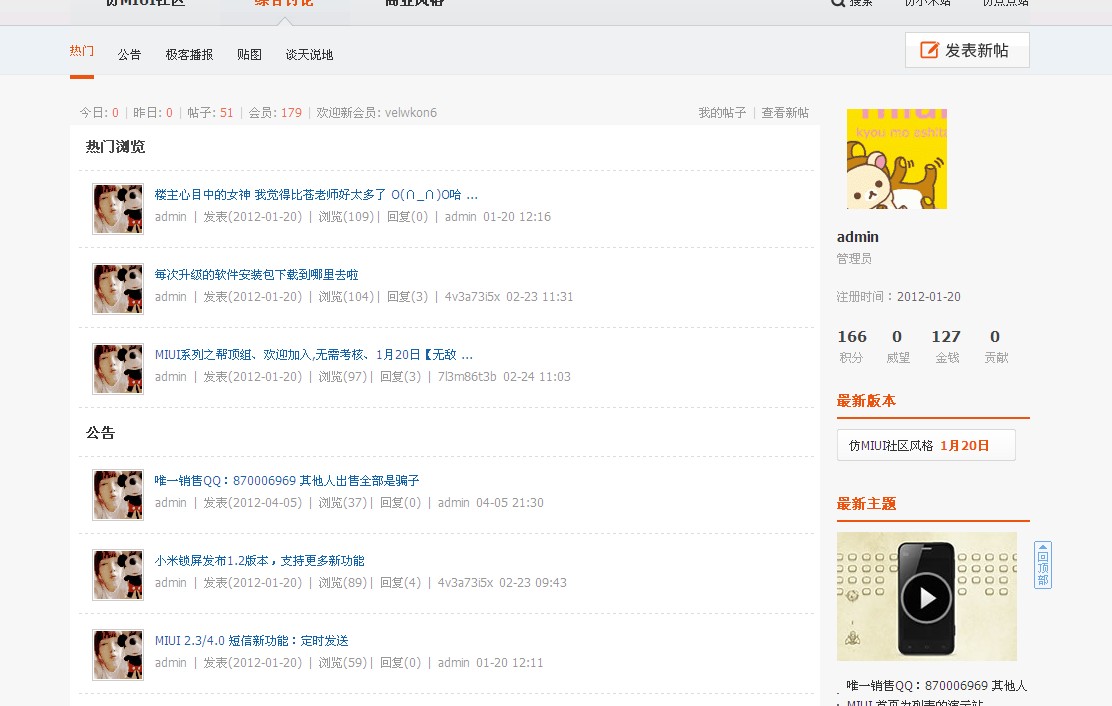The image size is (1112, 706).
Task: Click author admin under 小米锁屏发布1.2版本 post
Action: click(x=171, y=583)
